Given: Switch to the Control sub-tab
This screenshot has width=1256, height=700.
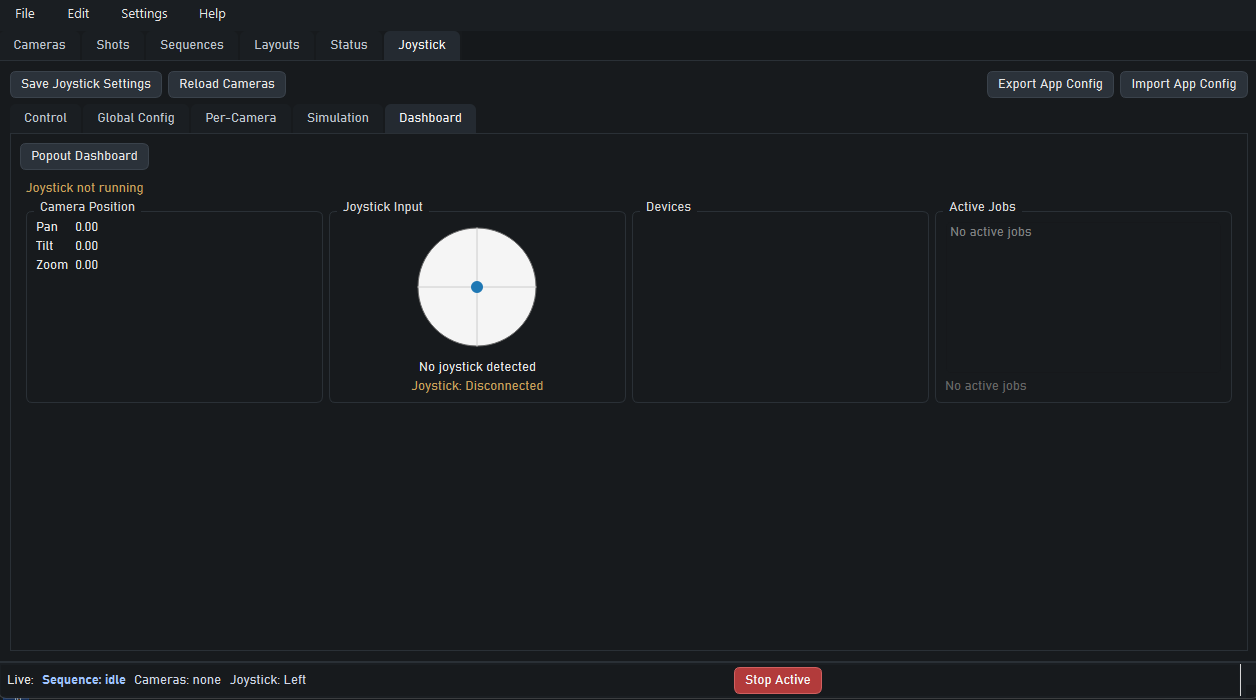Looking at the screenshot, I should click(45, 118).
